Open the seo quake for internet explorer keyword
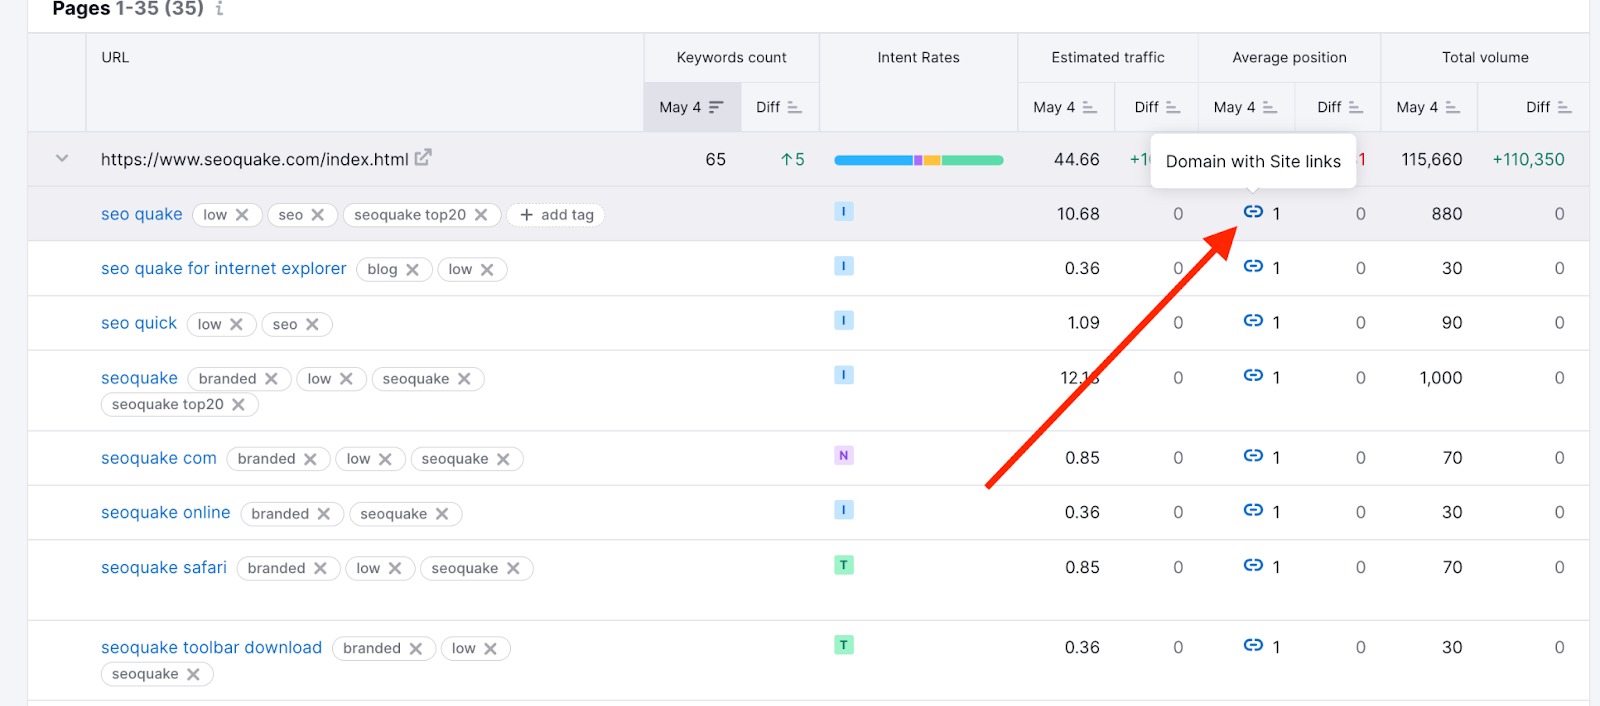This screenshot has width=1600, height=706. tap(223, 269)
